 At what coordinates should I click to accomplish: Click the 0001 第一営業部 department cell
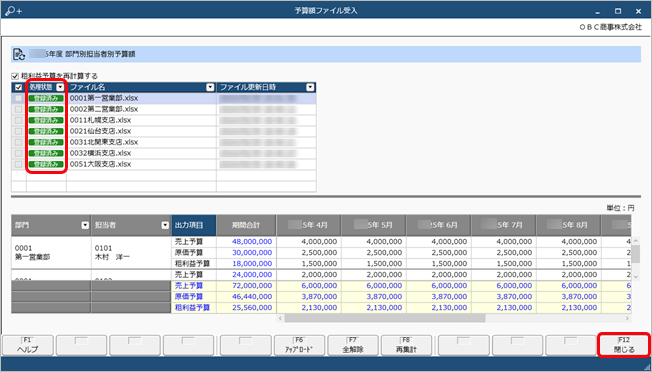click(51, 253)
